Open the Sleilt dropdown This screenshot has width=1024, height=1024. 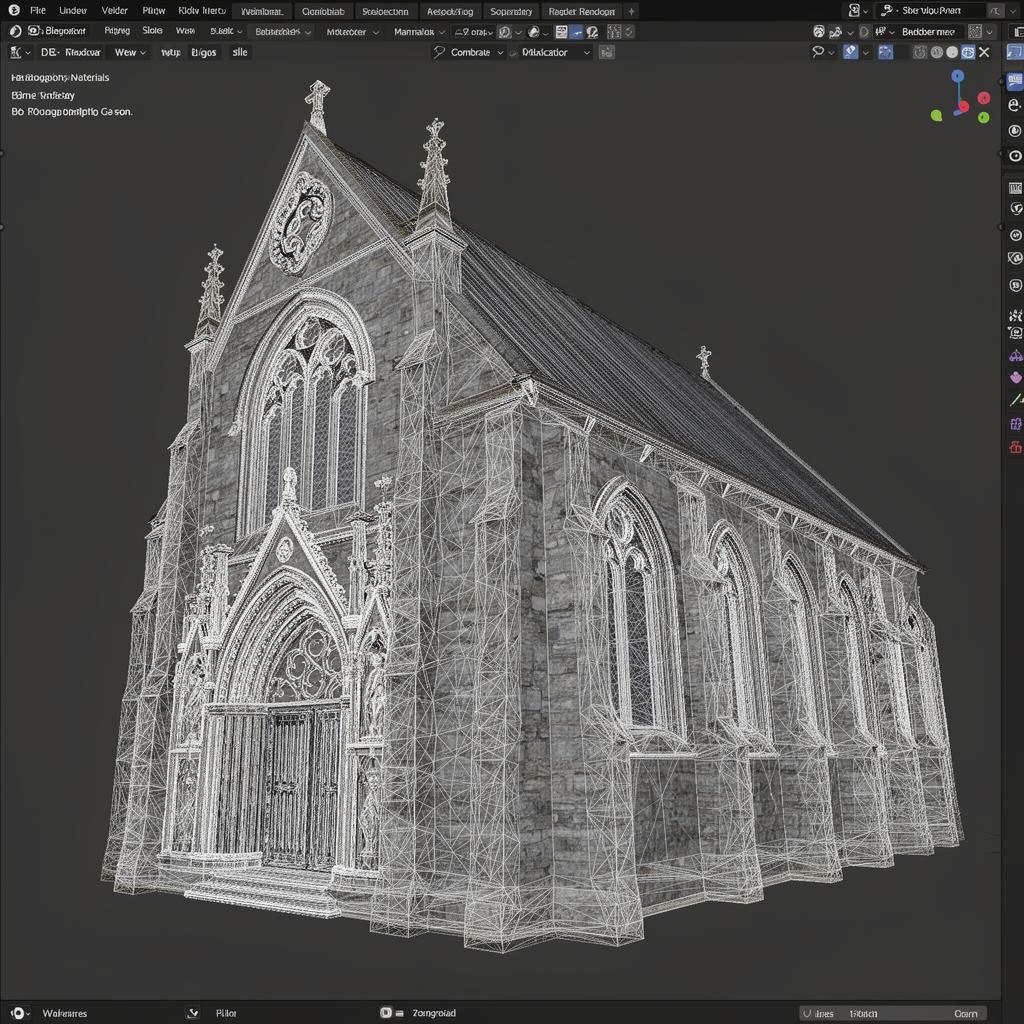(x=226, y=31)
